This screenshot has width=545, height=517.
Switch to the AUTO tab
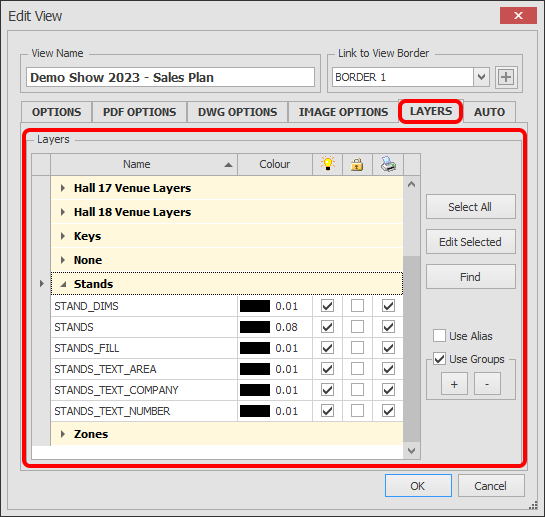(489, 112)
